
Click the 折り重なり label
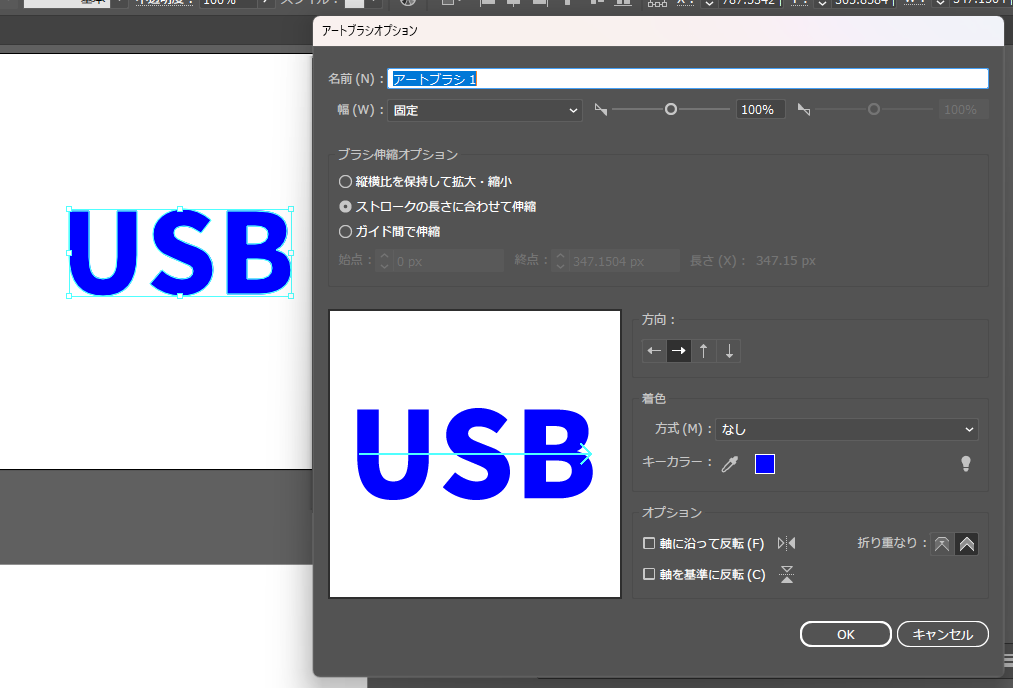tap(892, 543)
